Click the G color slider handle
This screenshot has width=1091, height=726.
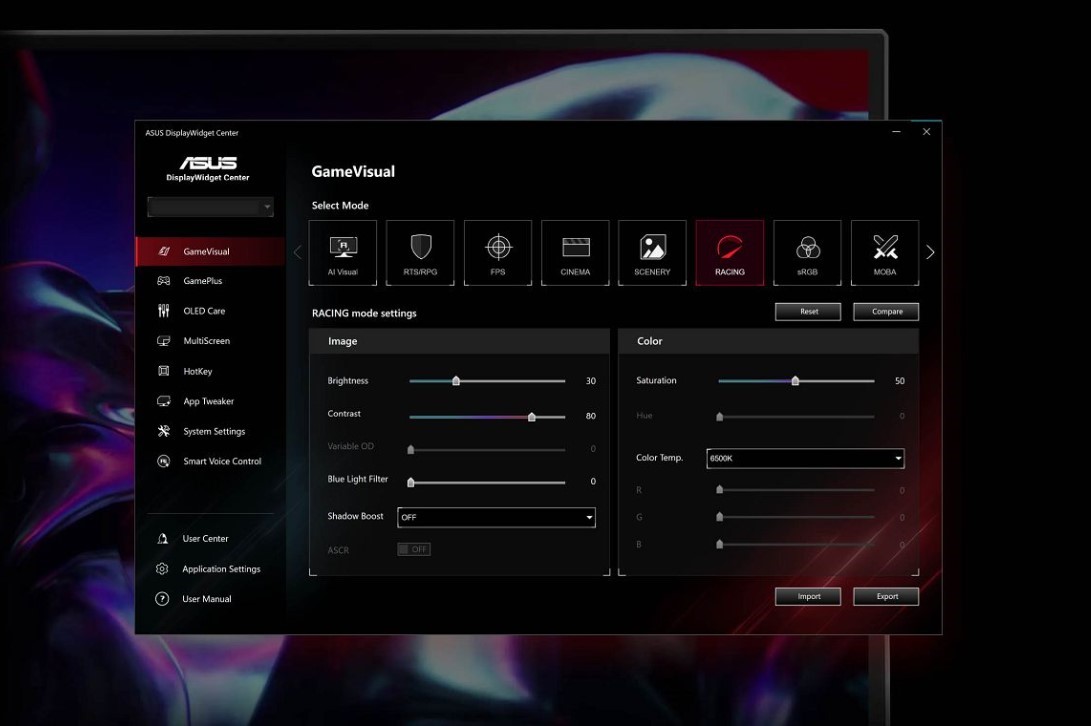click(719, 516)
